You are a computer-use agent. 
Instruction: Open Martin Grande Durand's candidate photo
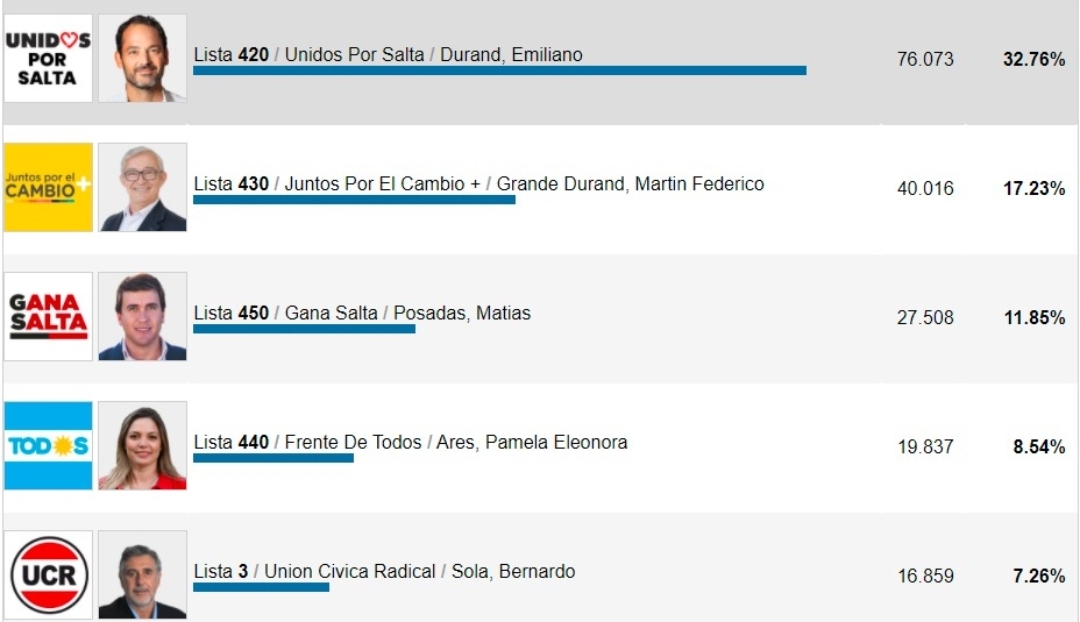click(143, 187)
